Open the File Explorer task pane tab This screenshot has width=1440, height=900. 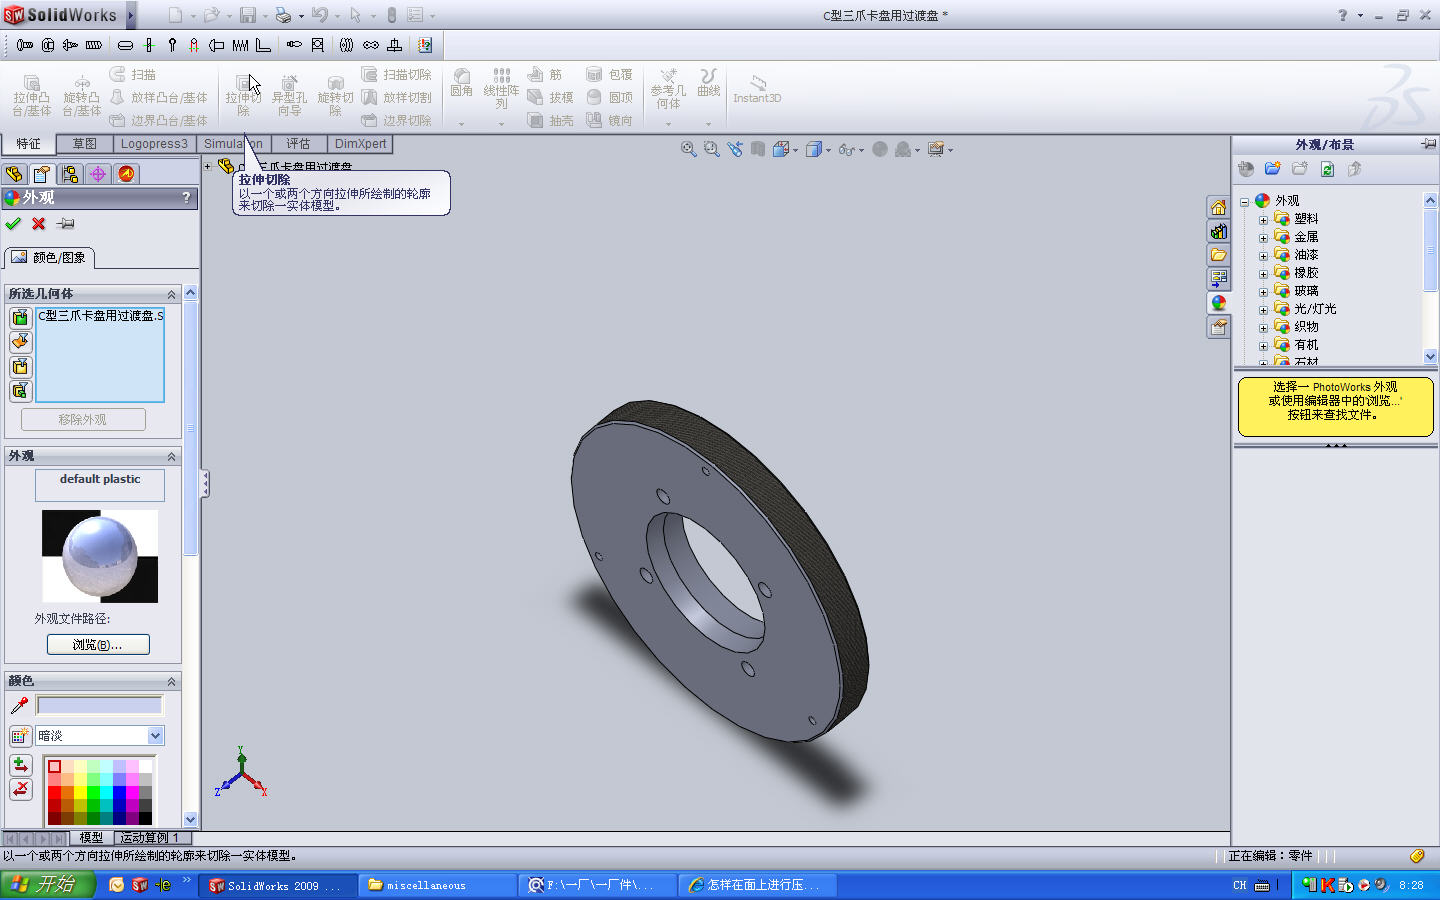coord(1218,255)
